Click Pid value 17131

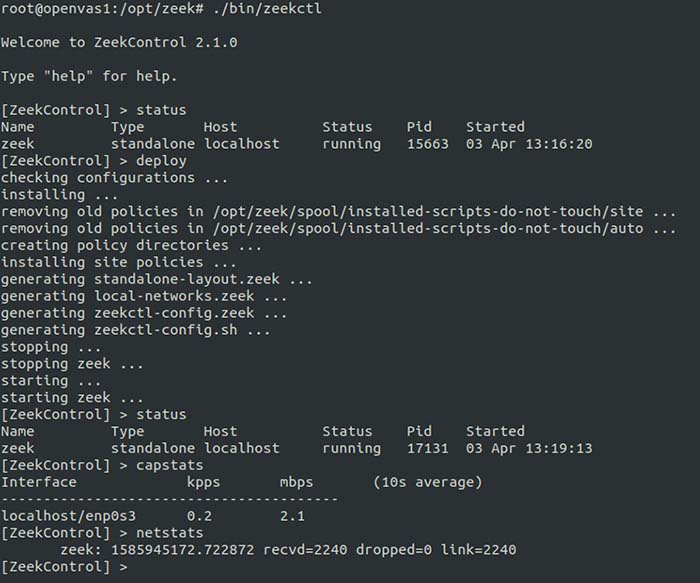point(427,448)
